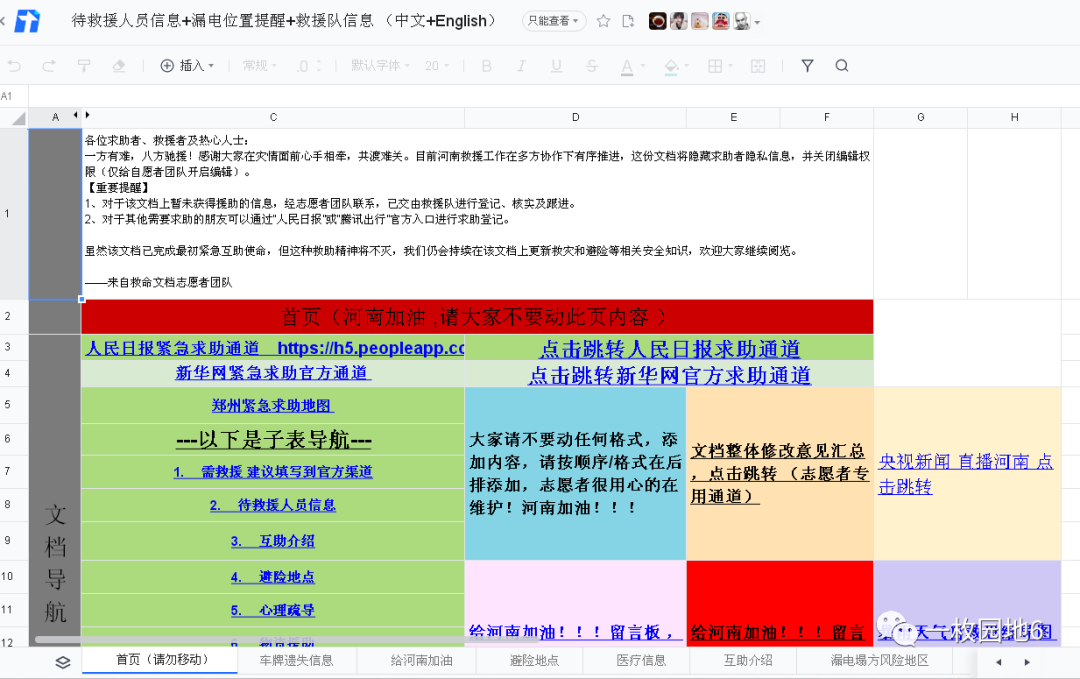Select column C header
Viewport: 1080px width, 679px height.
point(273,117)
